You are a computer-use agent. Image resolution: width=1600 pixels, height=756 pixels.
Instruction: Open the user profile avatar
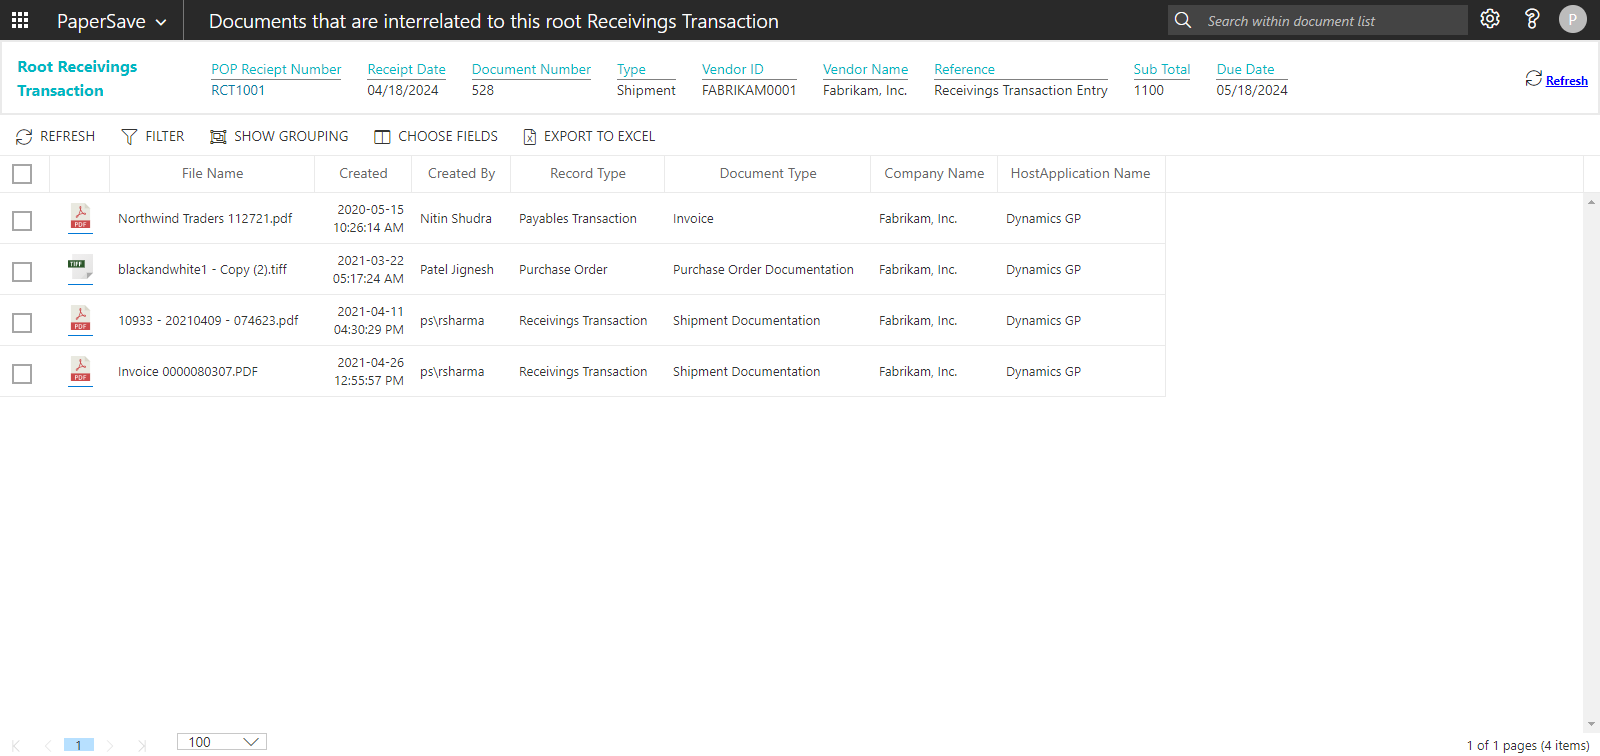[1572, 20]
